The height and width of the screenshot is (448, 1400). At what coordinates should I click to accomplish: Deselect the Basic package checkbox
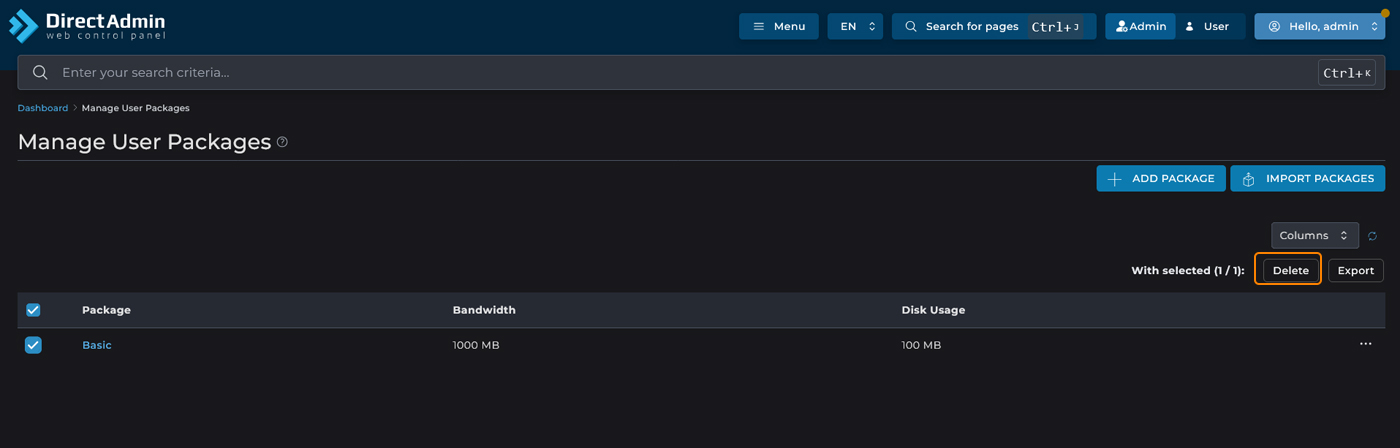[33, 345]
